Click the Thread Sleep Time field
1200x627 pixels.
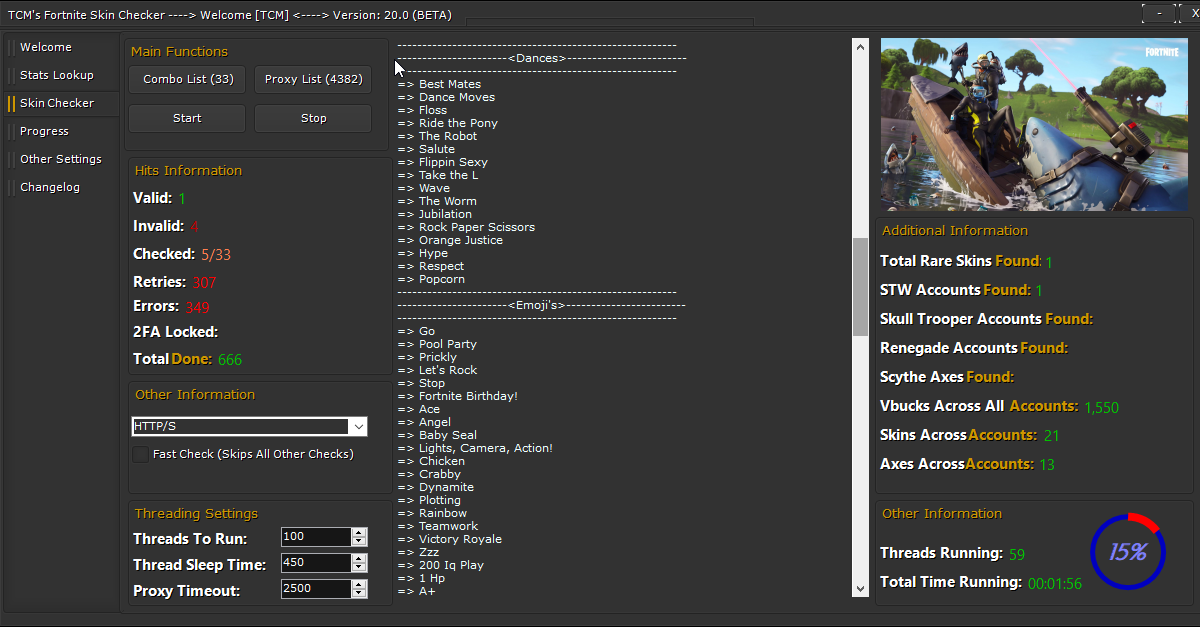point(315,563)
